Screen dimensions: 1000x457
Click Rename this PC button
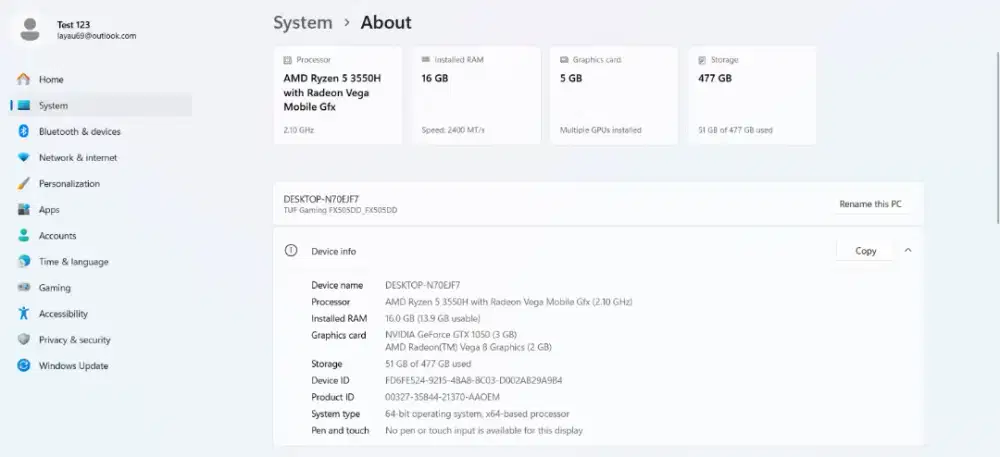coord(871,204)
